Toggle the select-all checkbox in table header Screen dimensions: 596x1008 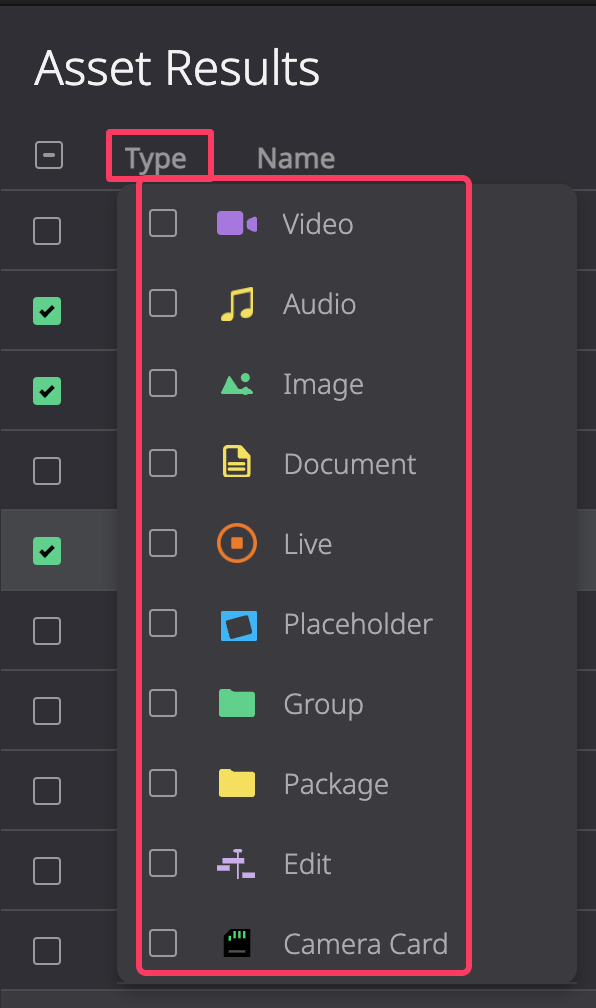click(49, 156)
